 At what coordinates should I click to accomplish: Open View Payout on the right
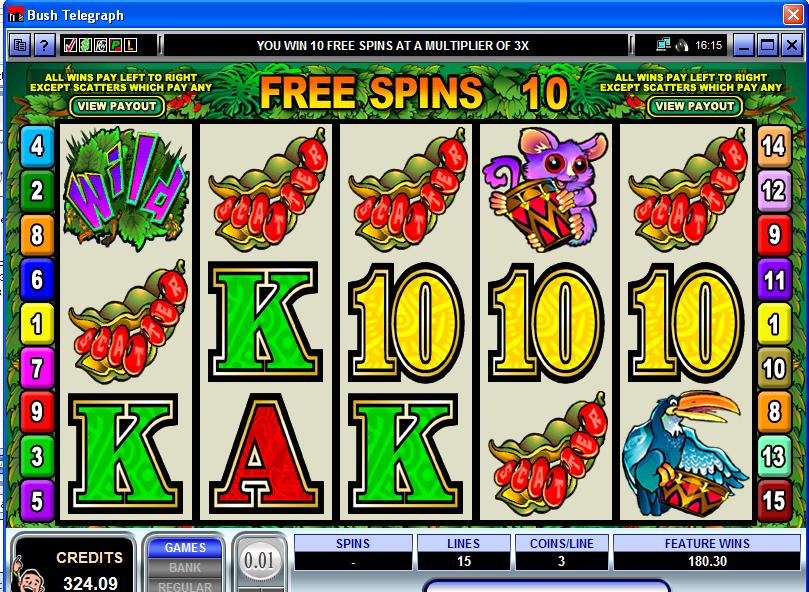(x=694, y=106)
